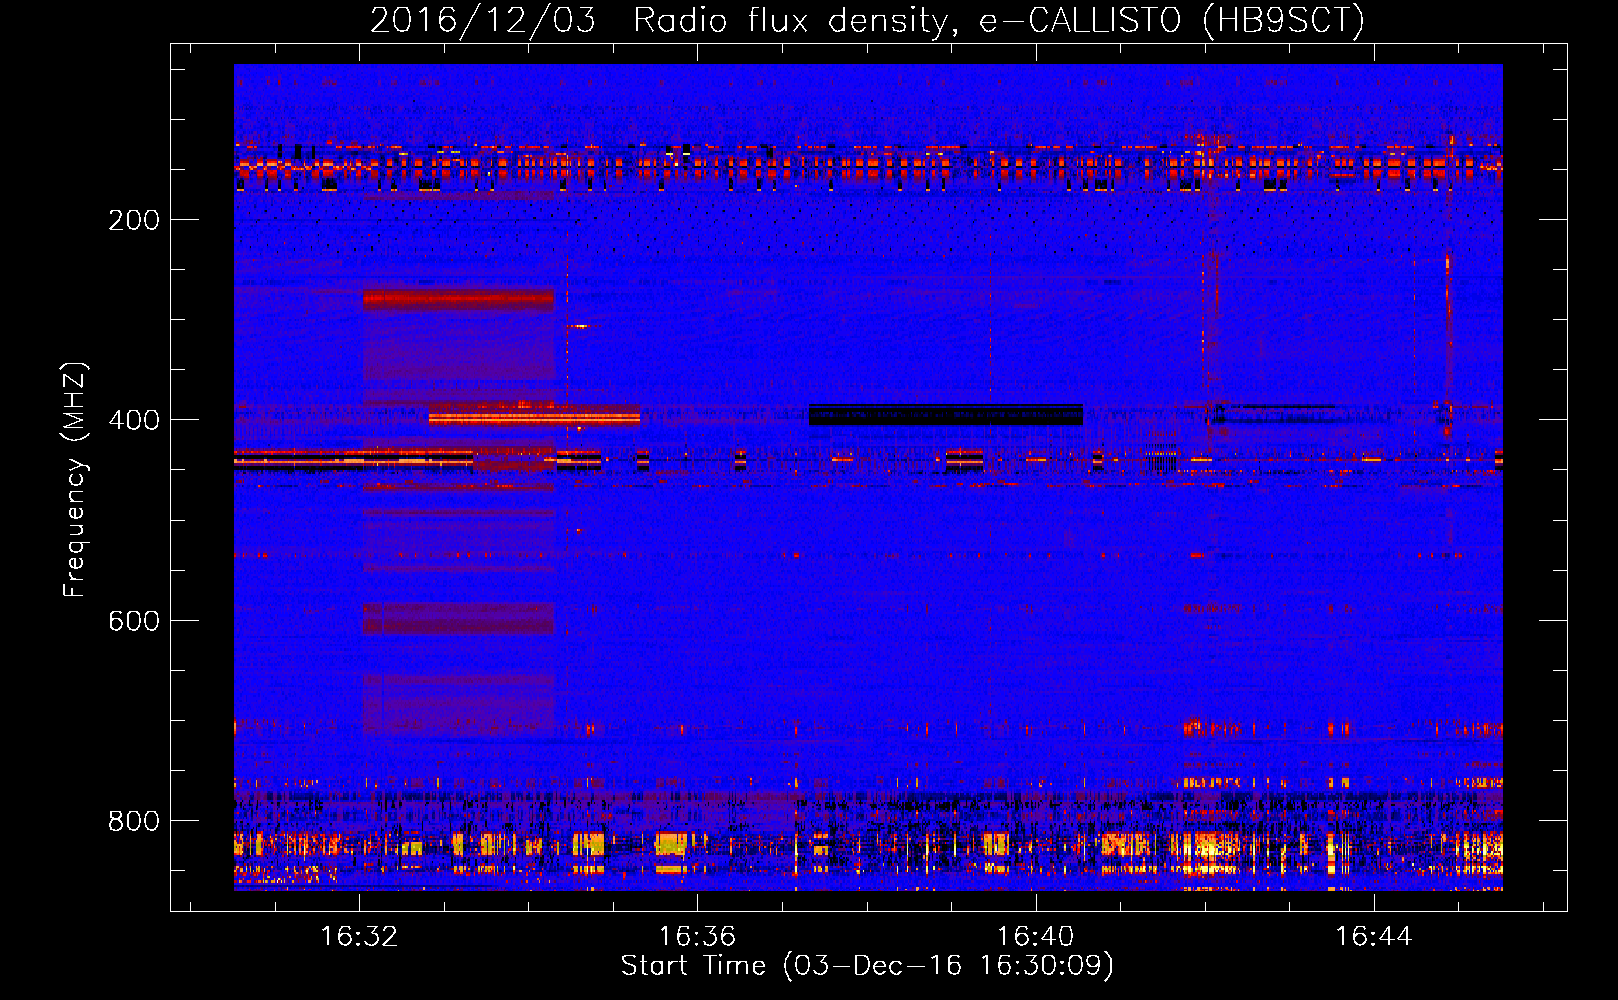Click the '800' frequency tick label
The height and width of the screenshot is (1000, 1618).
(x=133, y=821)
